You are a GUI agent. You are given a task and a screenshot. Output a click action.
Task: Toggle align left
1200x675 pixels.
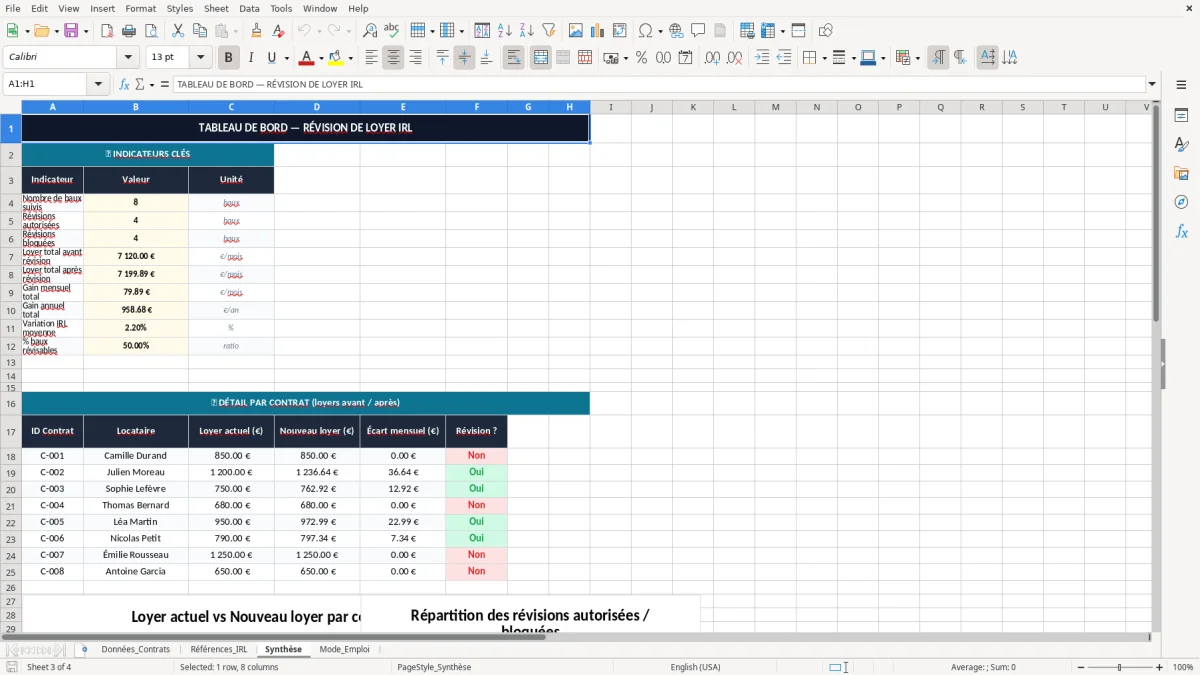[371, 58]
